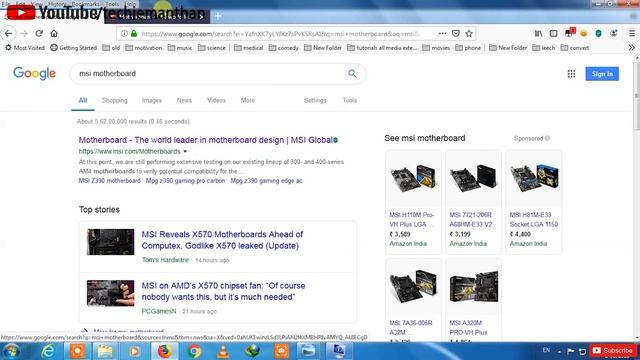Image resolution: width=640 pixels, height=360 pixels.
Task: Click the Pocket save icon in address bar
Action: click(x=456, y=33)
